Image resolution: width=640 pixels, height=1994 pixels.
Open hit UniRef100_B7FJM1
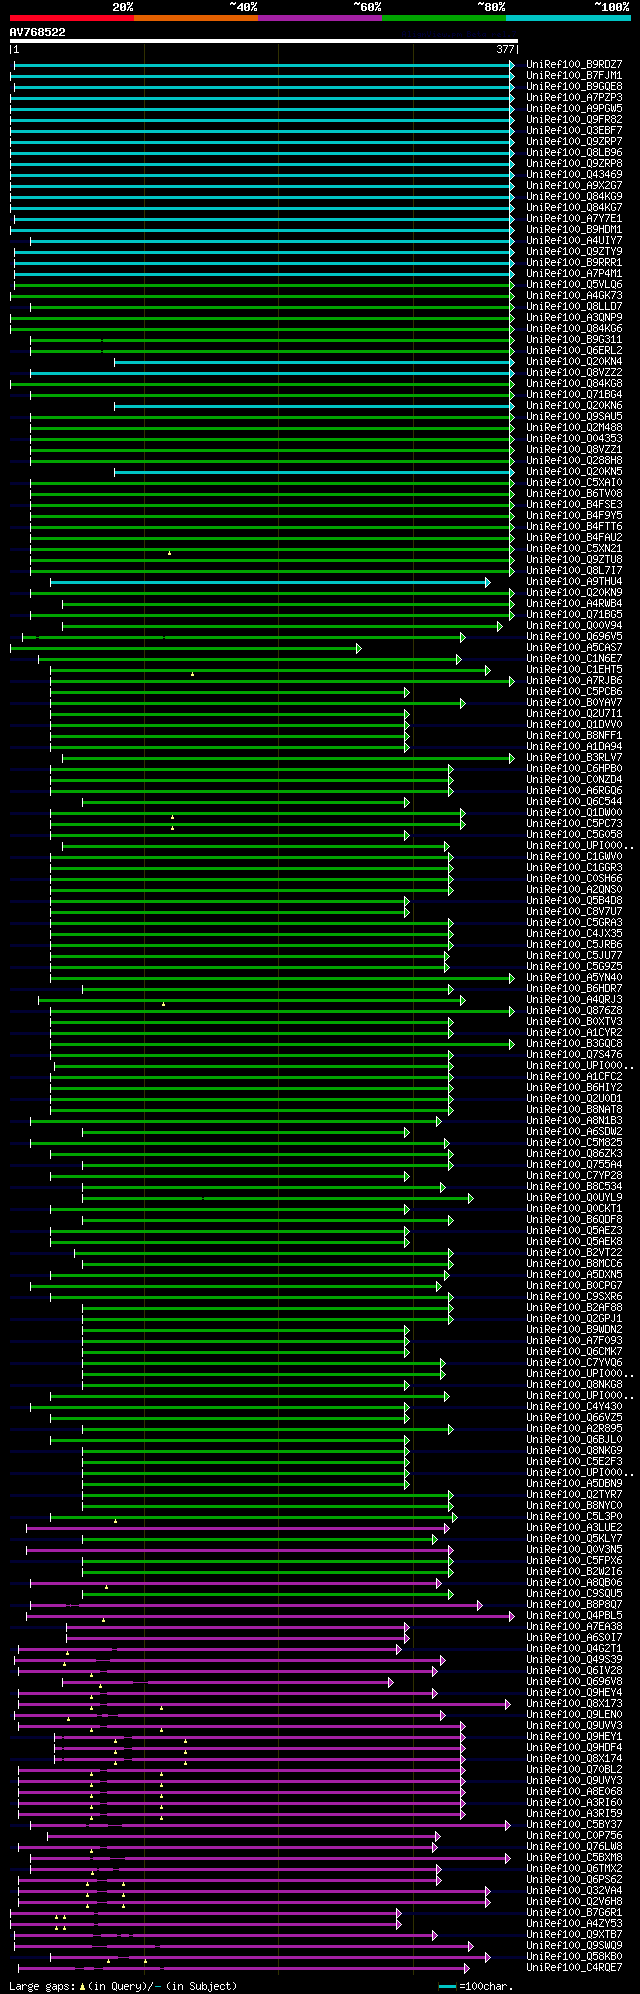click(x=574, y=76)
